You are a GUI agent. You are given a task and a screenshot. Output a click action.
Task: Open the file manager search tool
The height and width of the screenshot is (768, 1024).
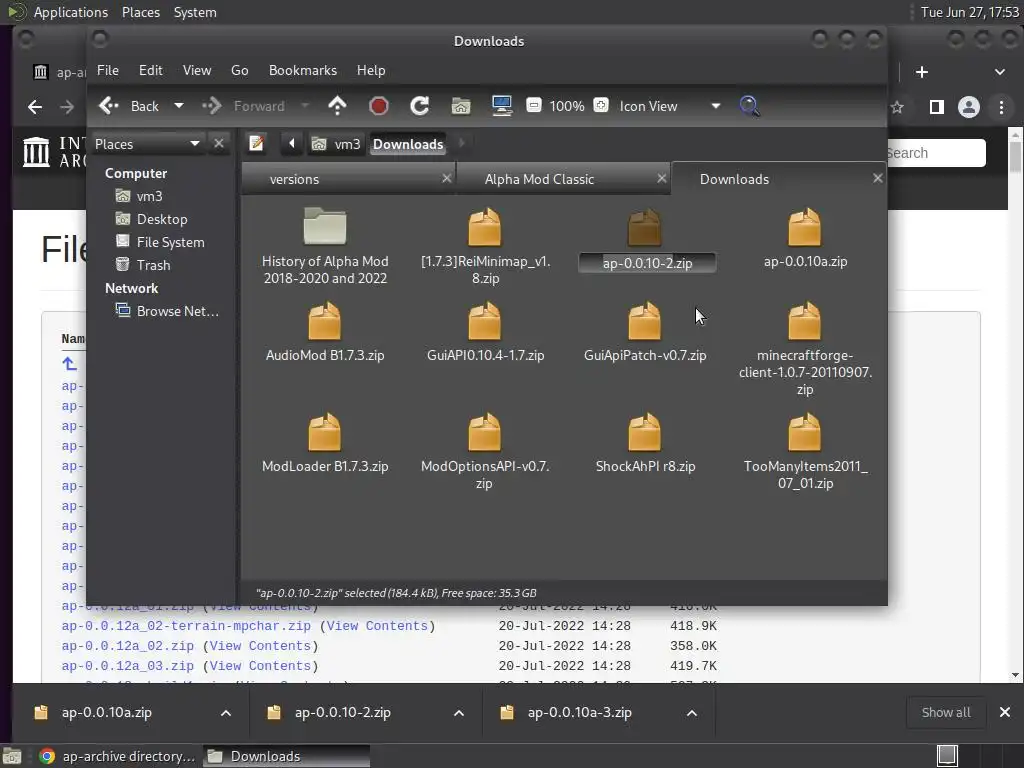(x=750, y=106)
